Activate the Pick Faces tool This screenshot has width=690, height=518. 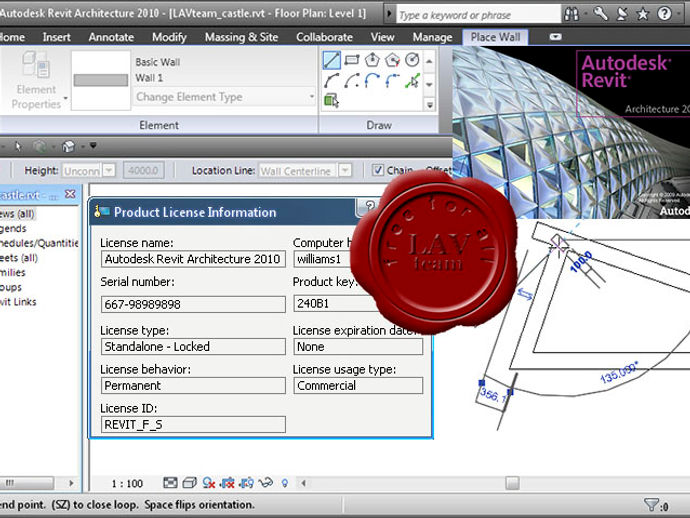(x=331, y=101)
